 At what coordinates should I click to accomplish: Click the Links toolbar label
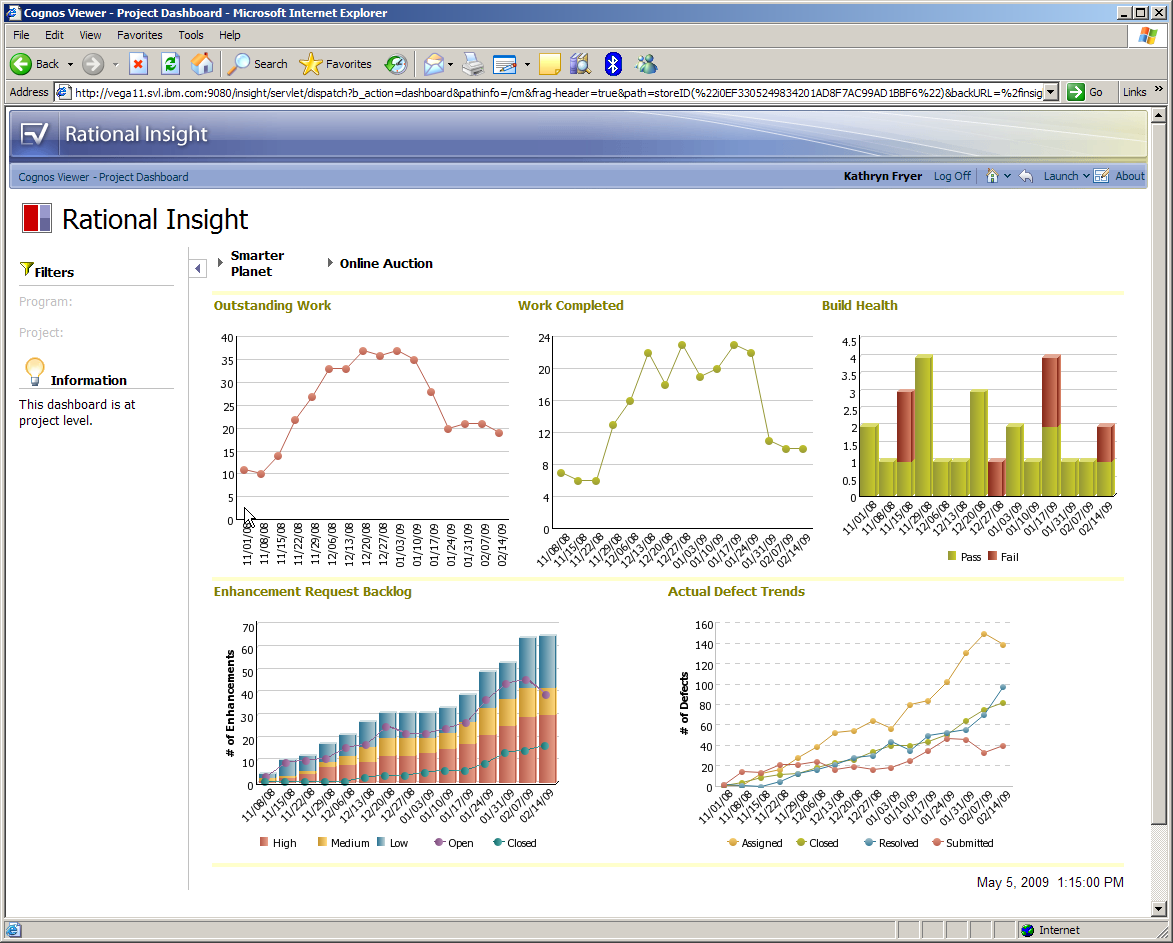click(x=1134, y=92)
